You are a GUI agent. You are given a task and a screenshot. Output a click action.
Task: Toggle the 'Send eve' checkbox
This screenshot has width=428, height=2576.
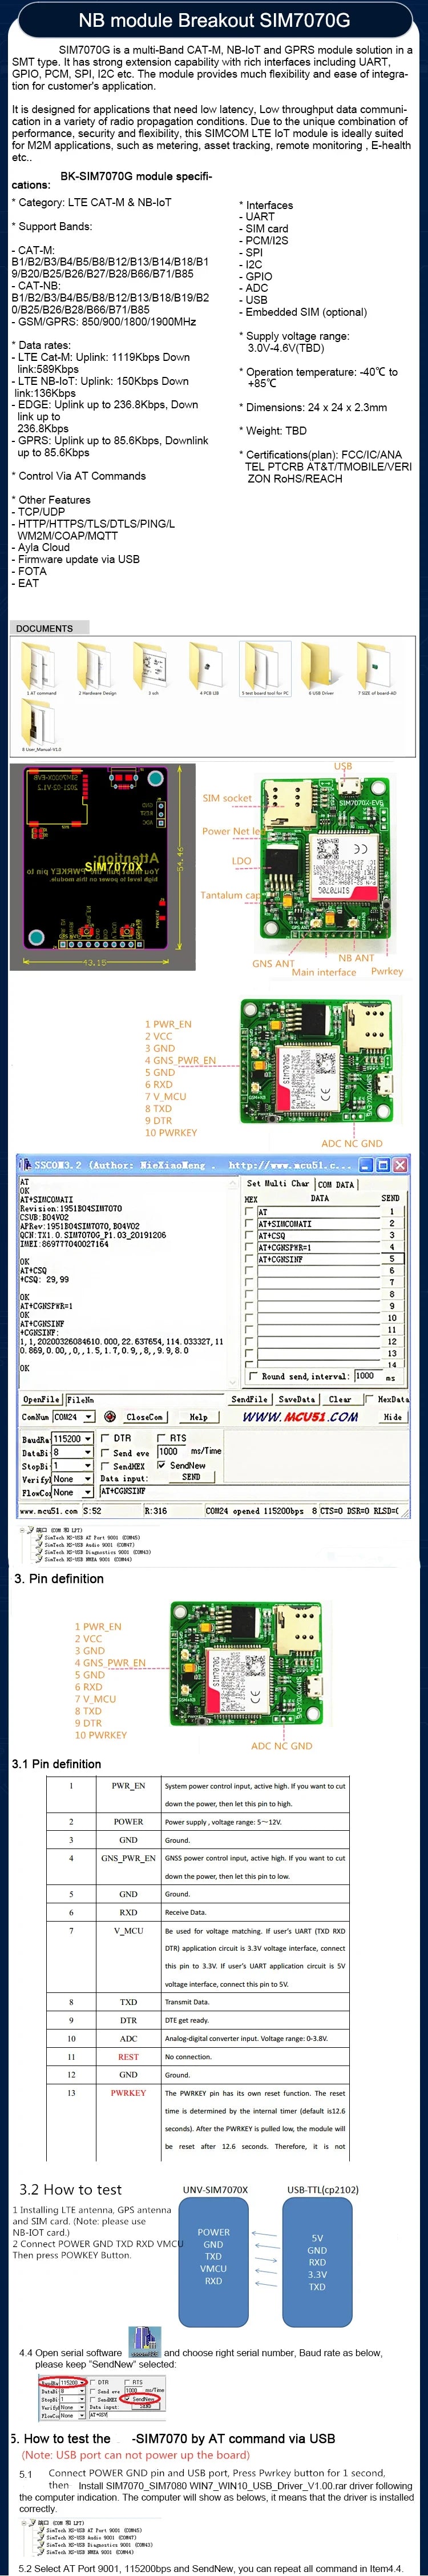tap(105, 1452)
